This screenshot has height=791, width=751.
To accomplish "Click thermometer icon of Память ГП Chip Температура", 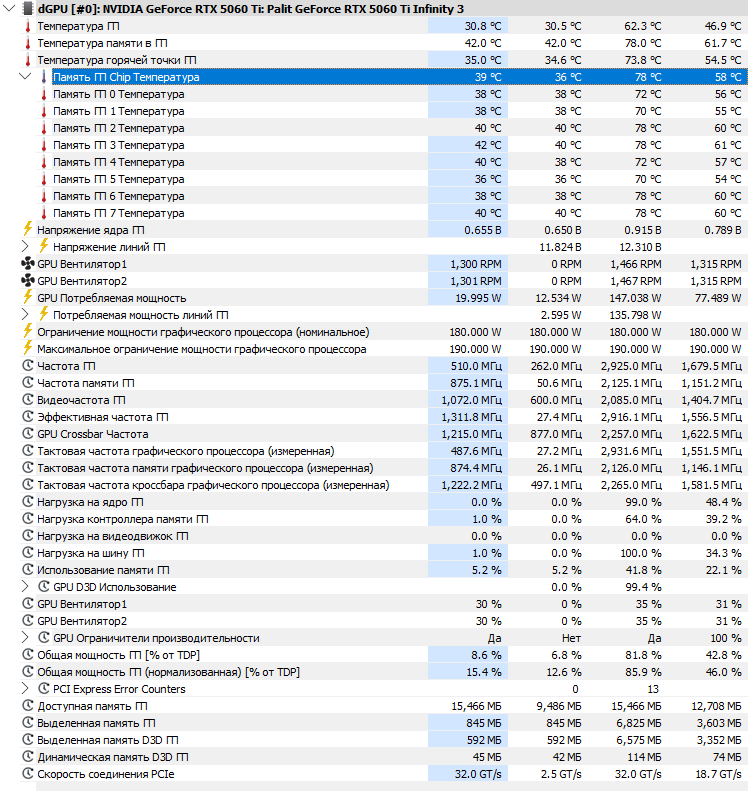I will [x=44, y=77].
